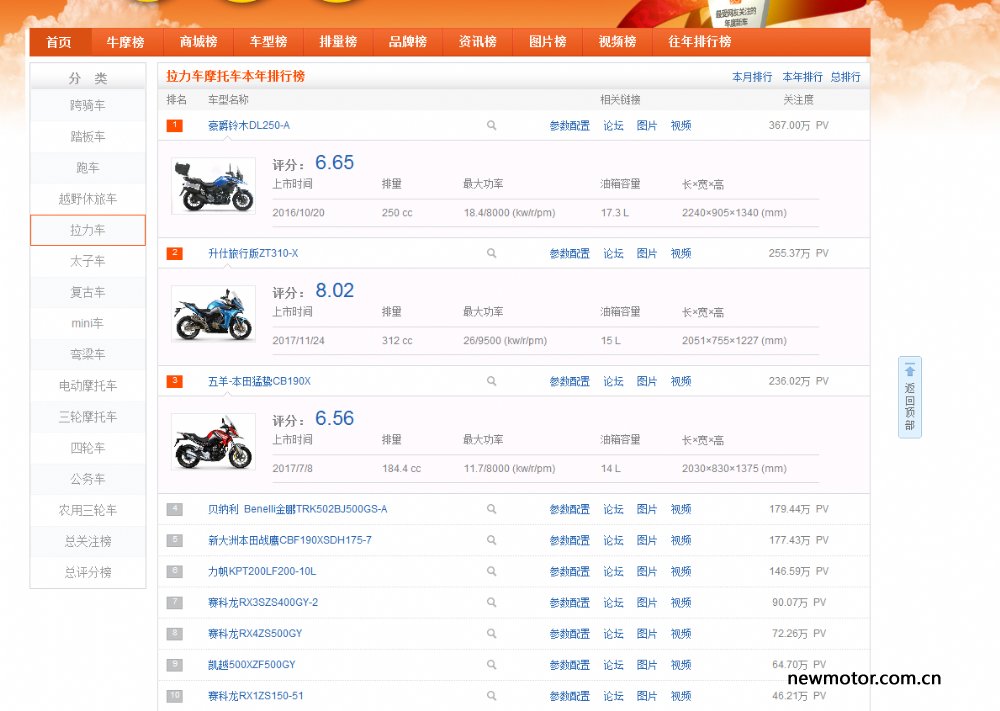The height and width of the screenshot is (711, 1000).
Task: Open 视频榜 navigation tab
Action: click(617, 42)
